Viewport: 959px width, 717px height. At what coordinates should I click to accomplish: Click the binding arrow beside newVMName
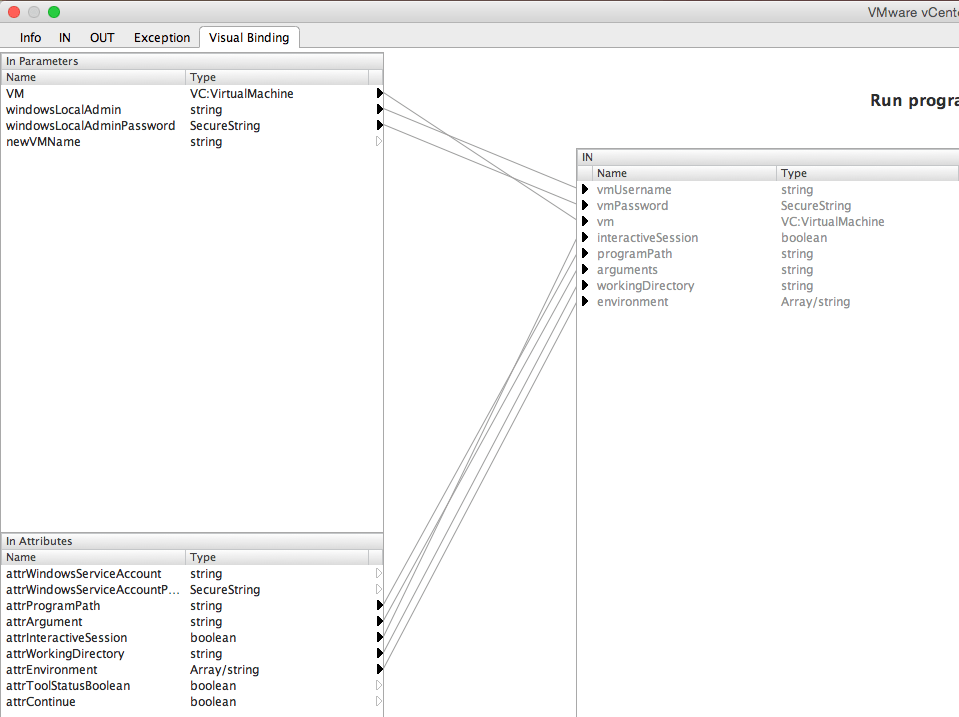click(379, 141)
